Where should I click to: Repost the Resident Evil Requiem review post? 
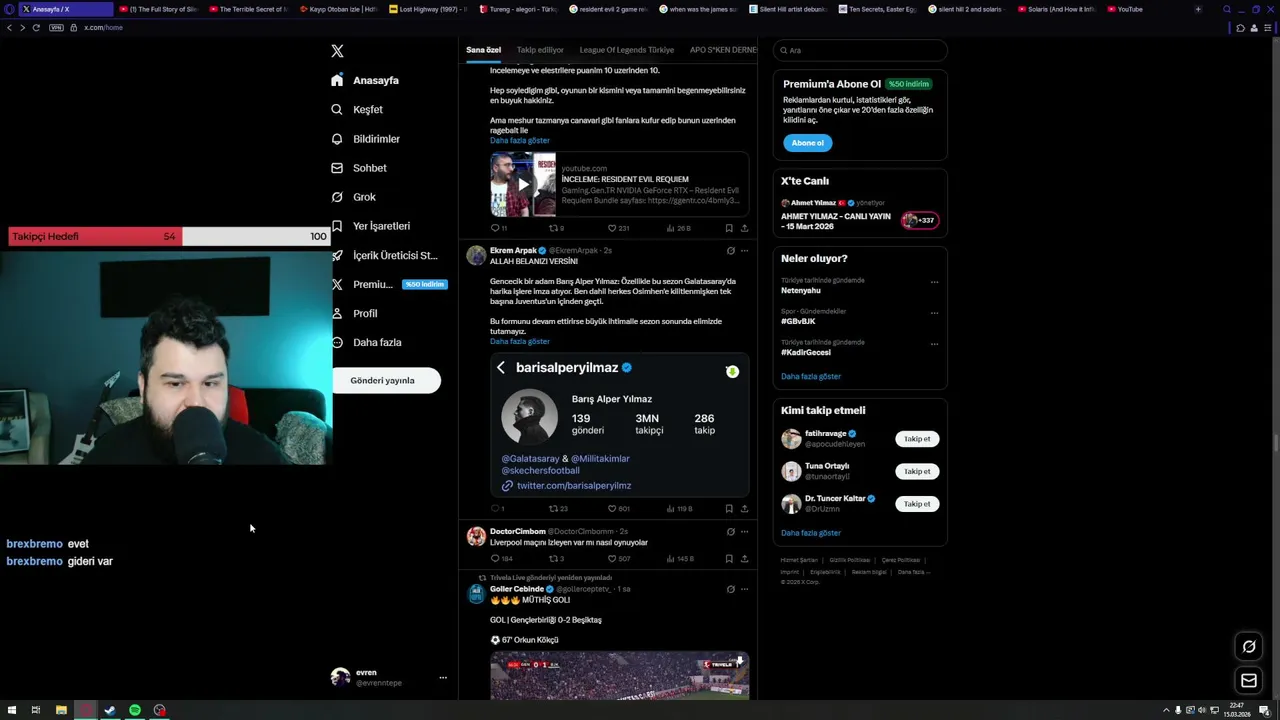556,228
